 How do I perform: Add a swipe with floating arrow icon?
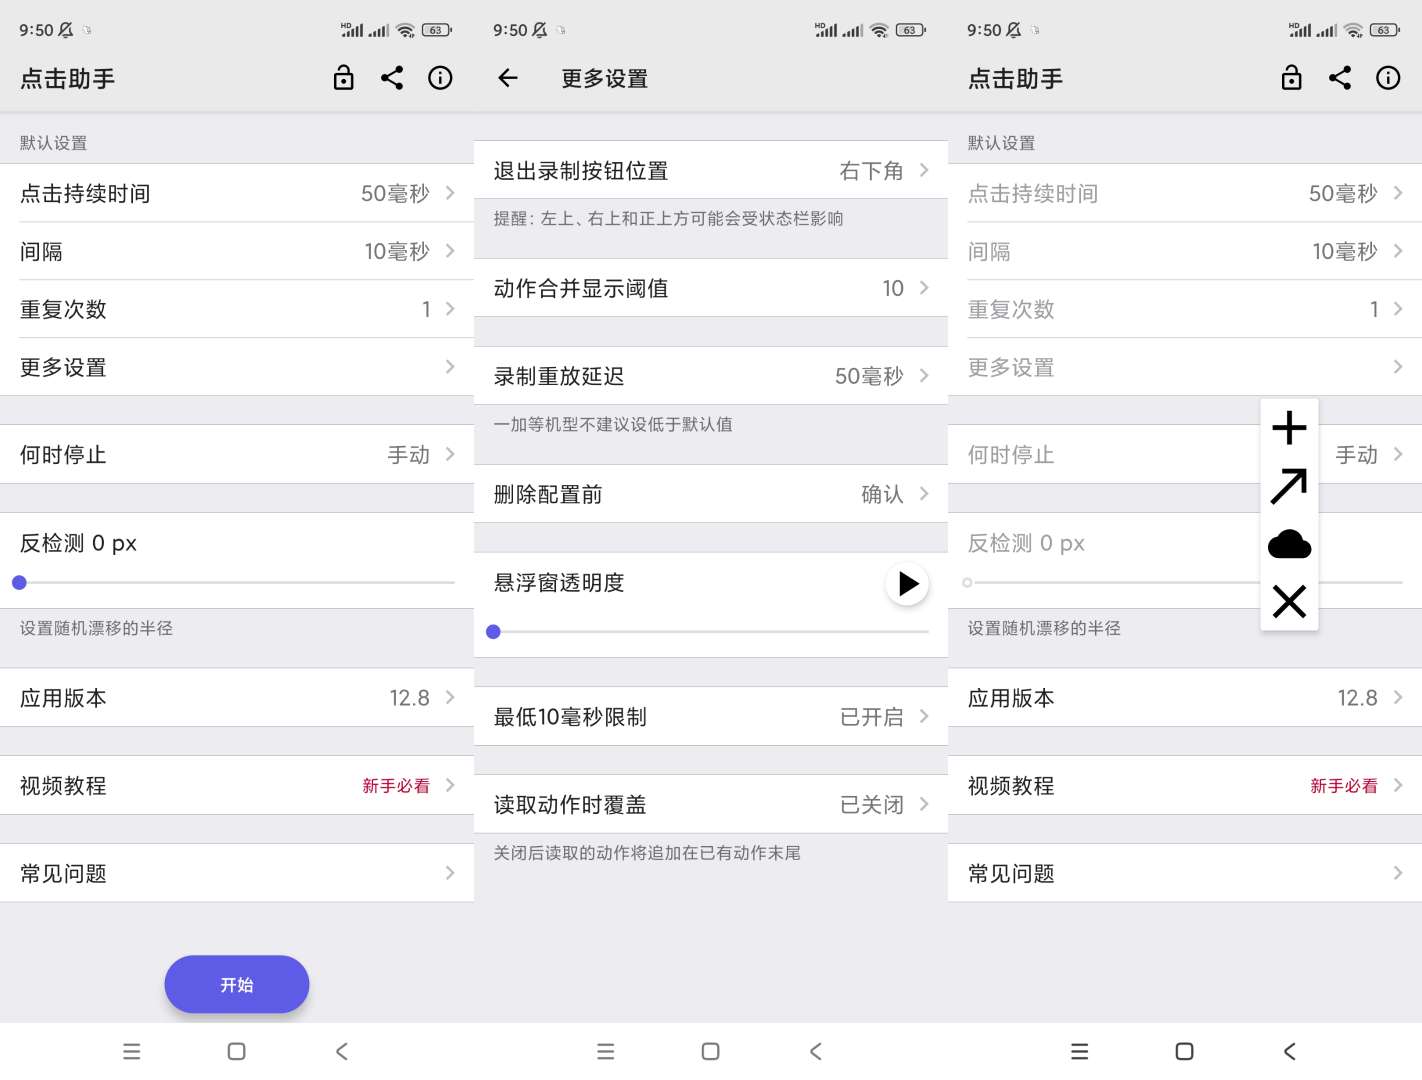coord(1289,486)
